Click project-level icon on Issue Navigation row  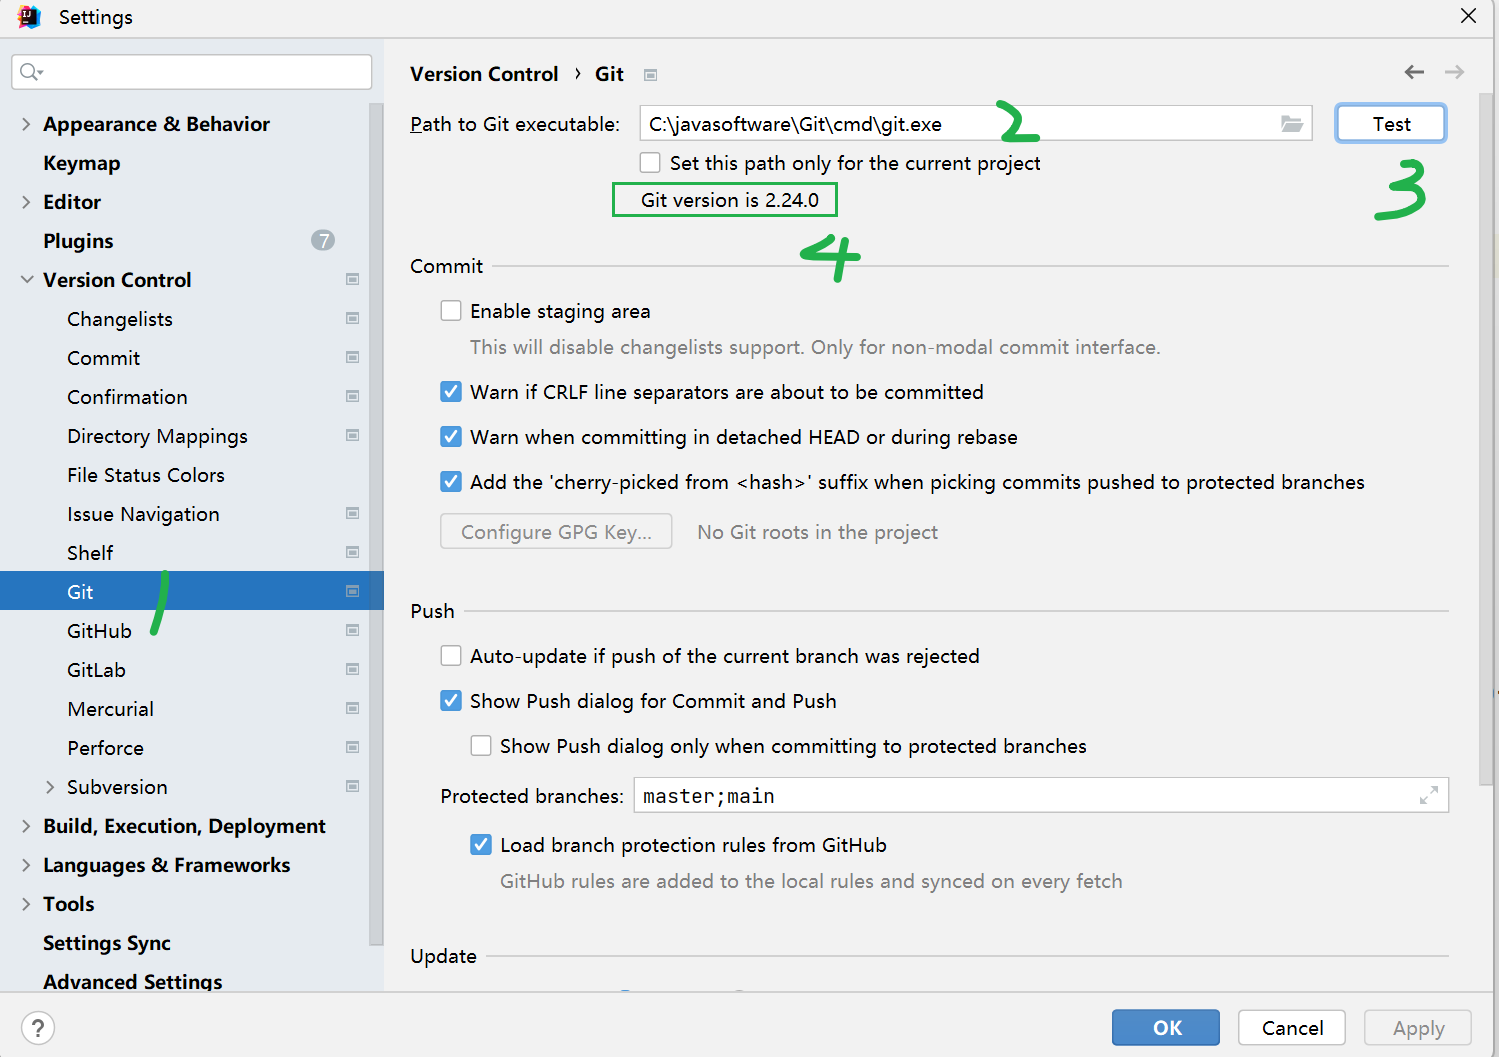(x=353, y=513)
